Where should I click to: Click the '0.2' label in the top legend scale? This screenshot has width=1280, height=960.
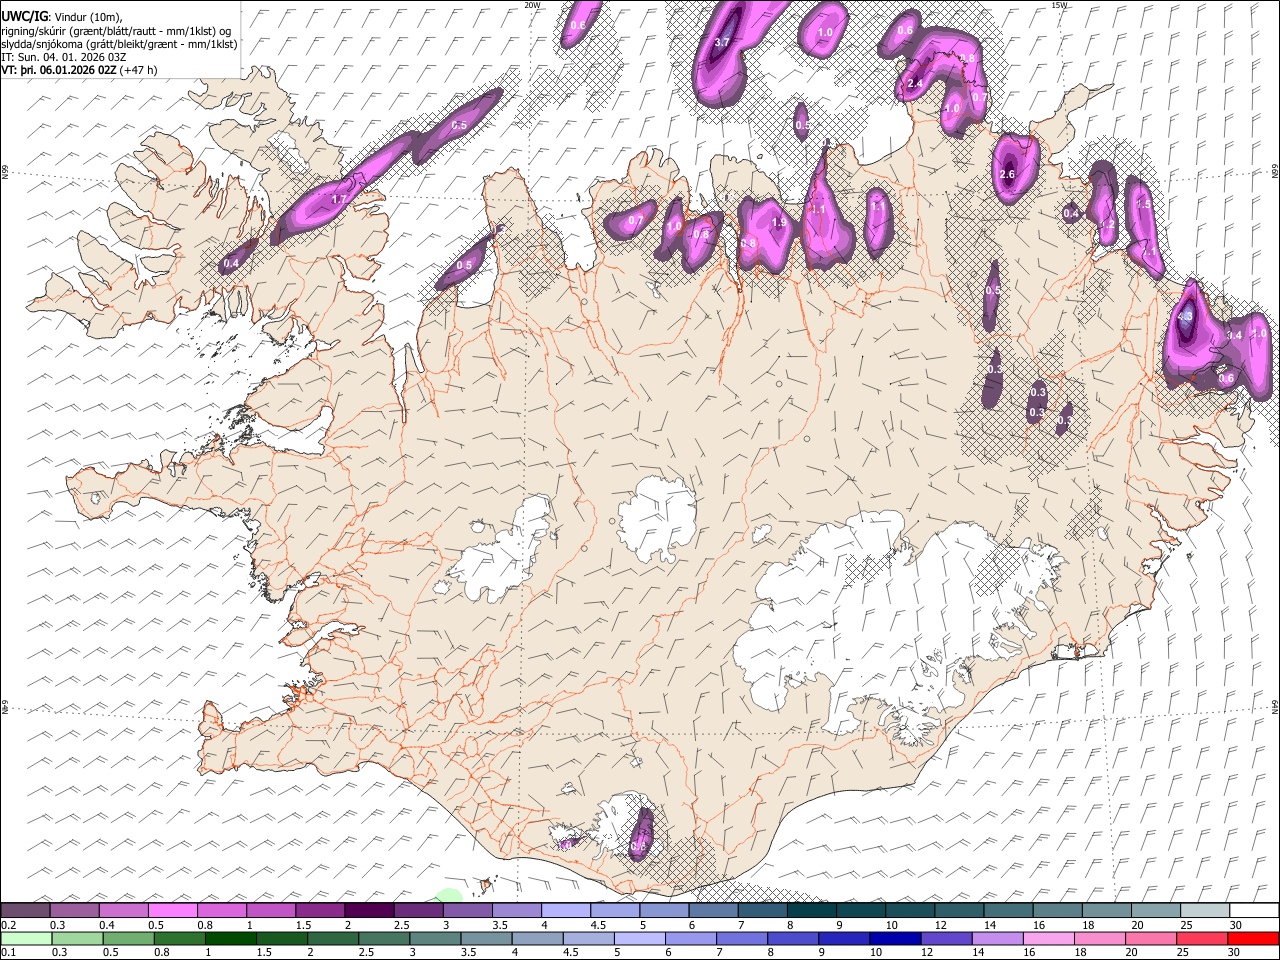click(9, 925)
